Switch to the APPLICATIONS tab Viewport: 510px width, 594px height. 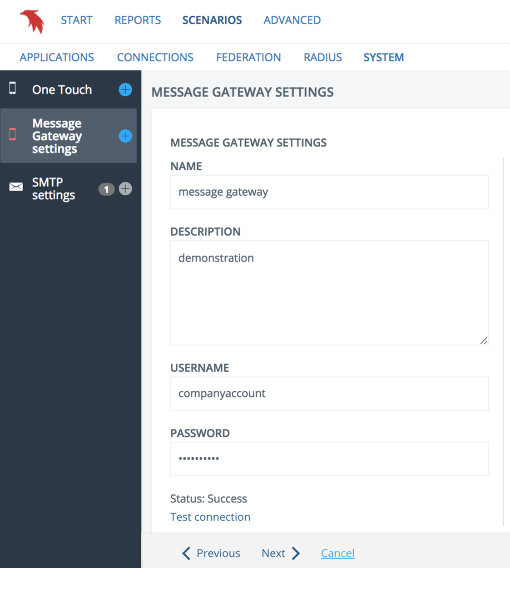point(57,57)
